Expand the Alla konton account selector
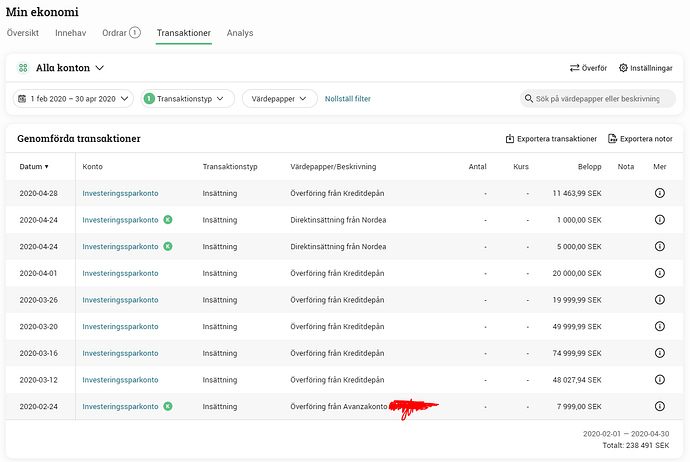 [70, 68]
